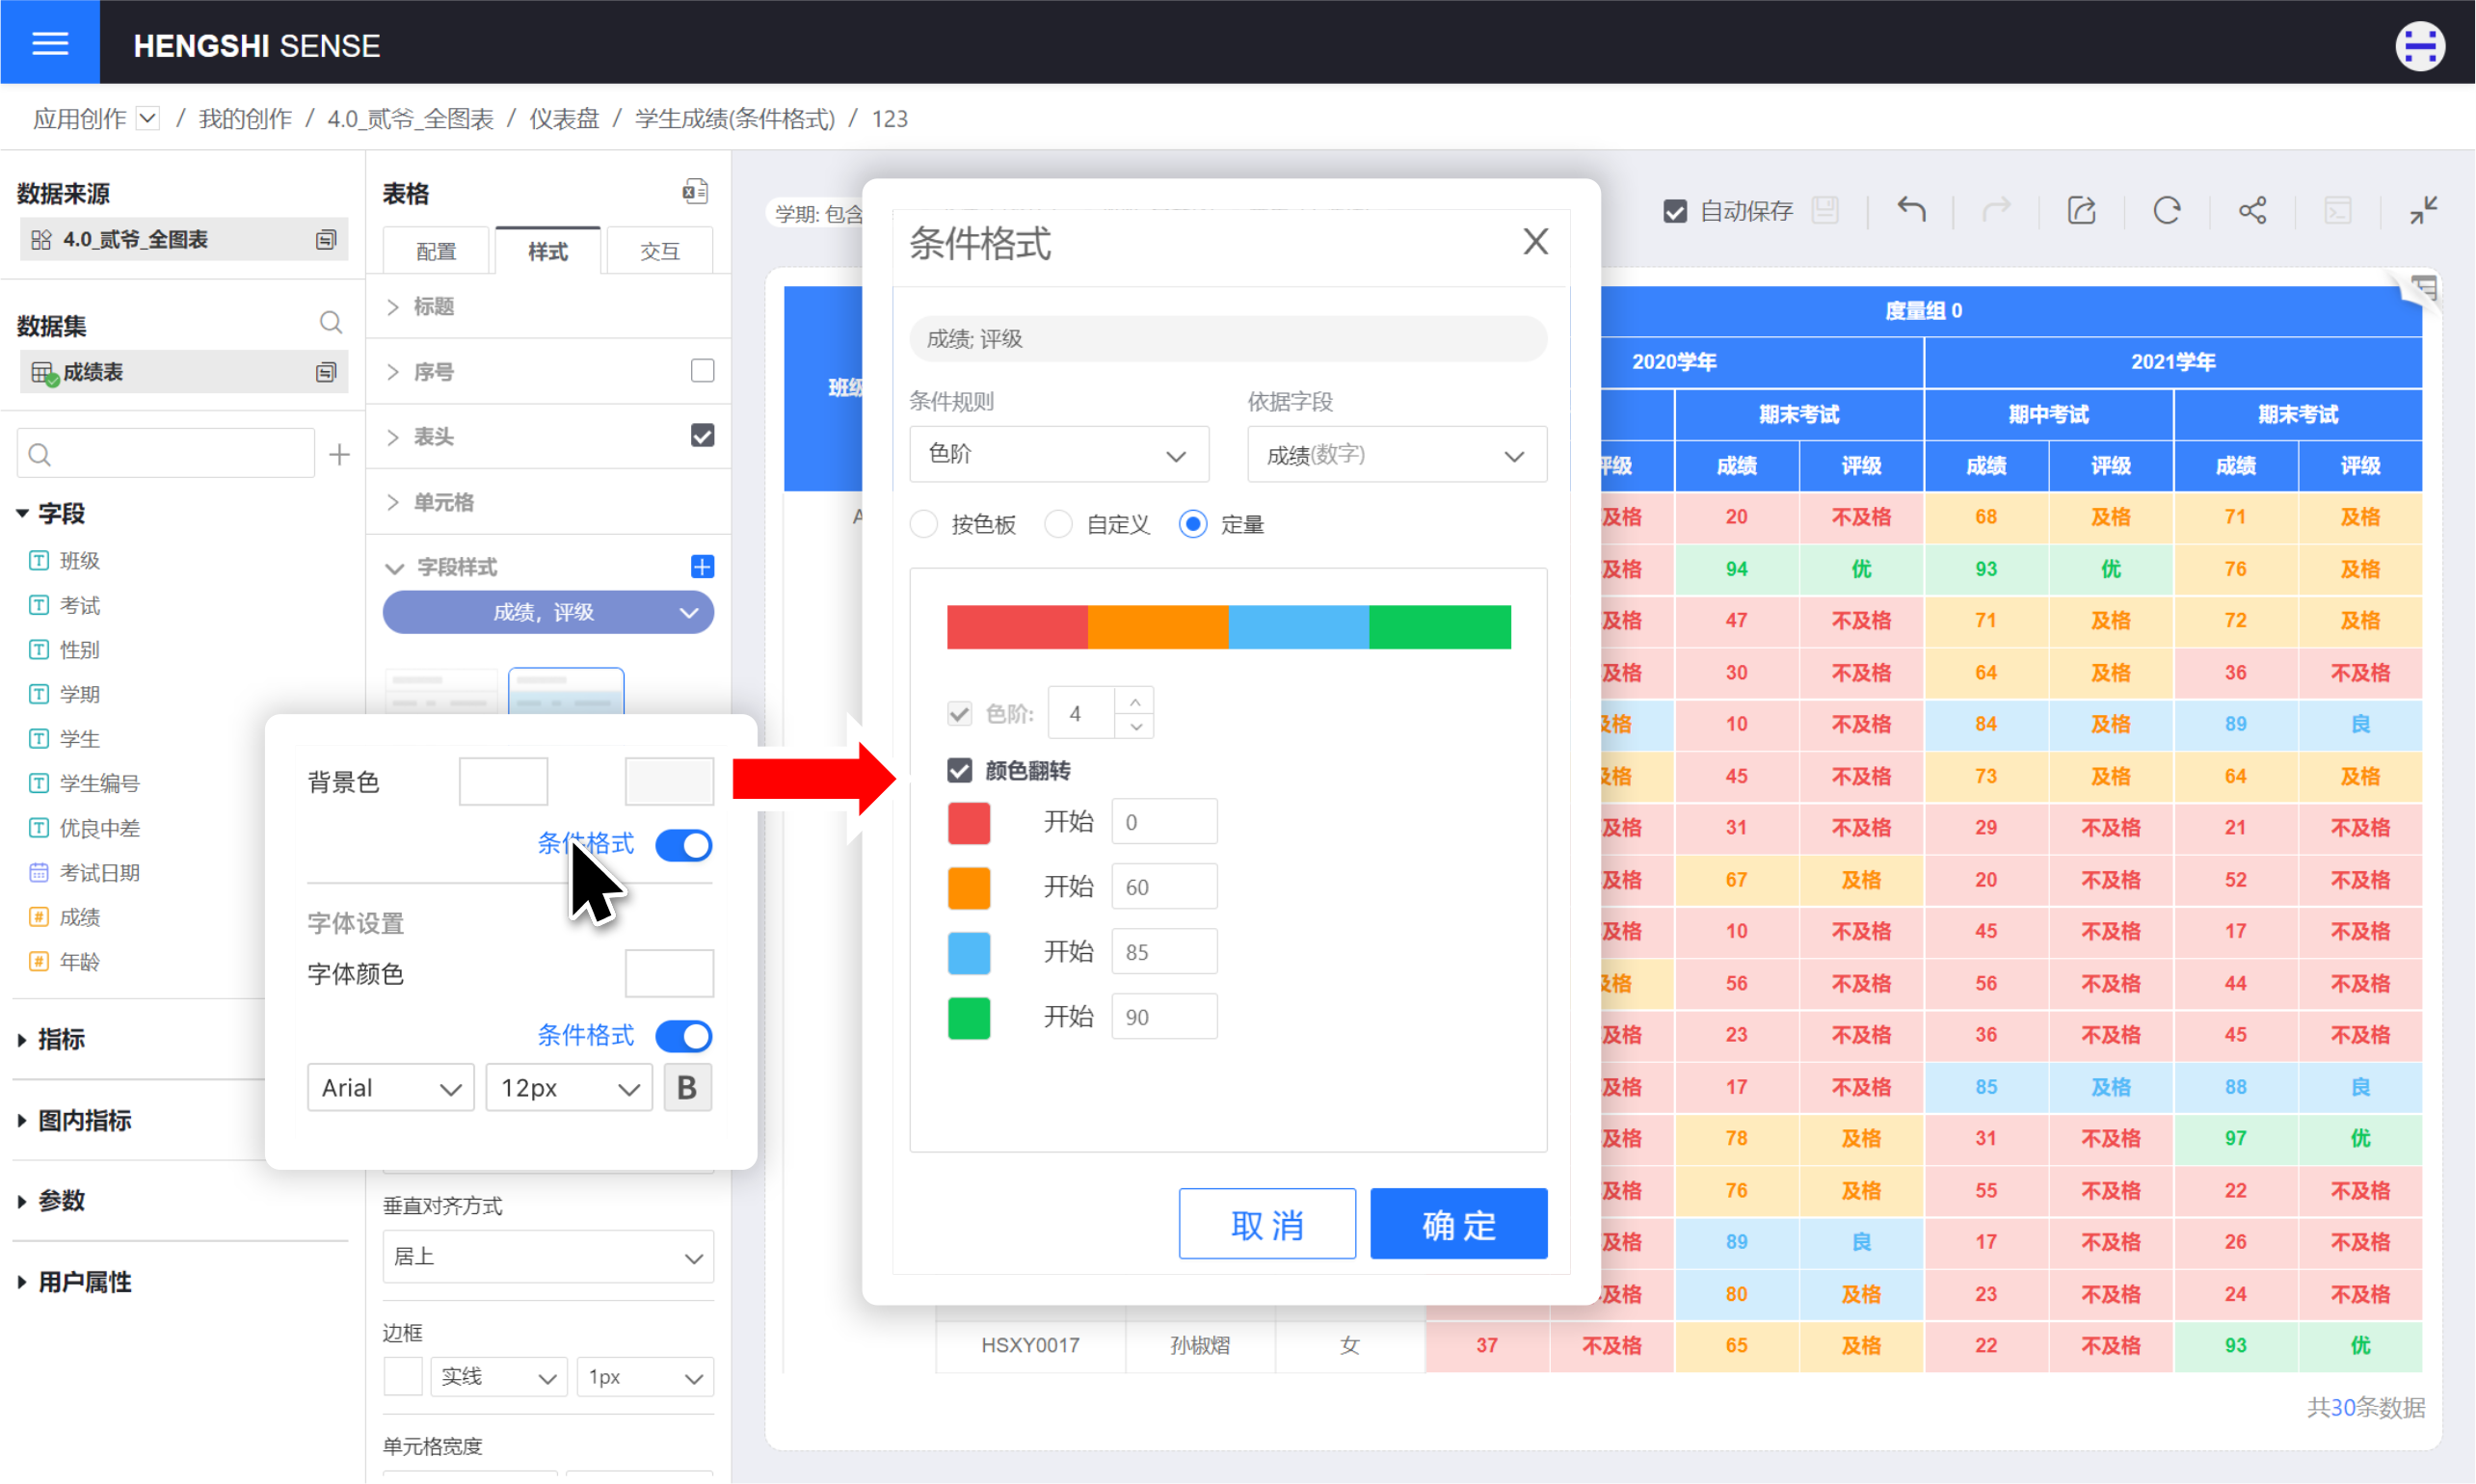Search datasets with magnifier icon

click(x=330, y=322)
